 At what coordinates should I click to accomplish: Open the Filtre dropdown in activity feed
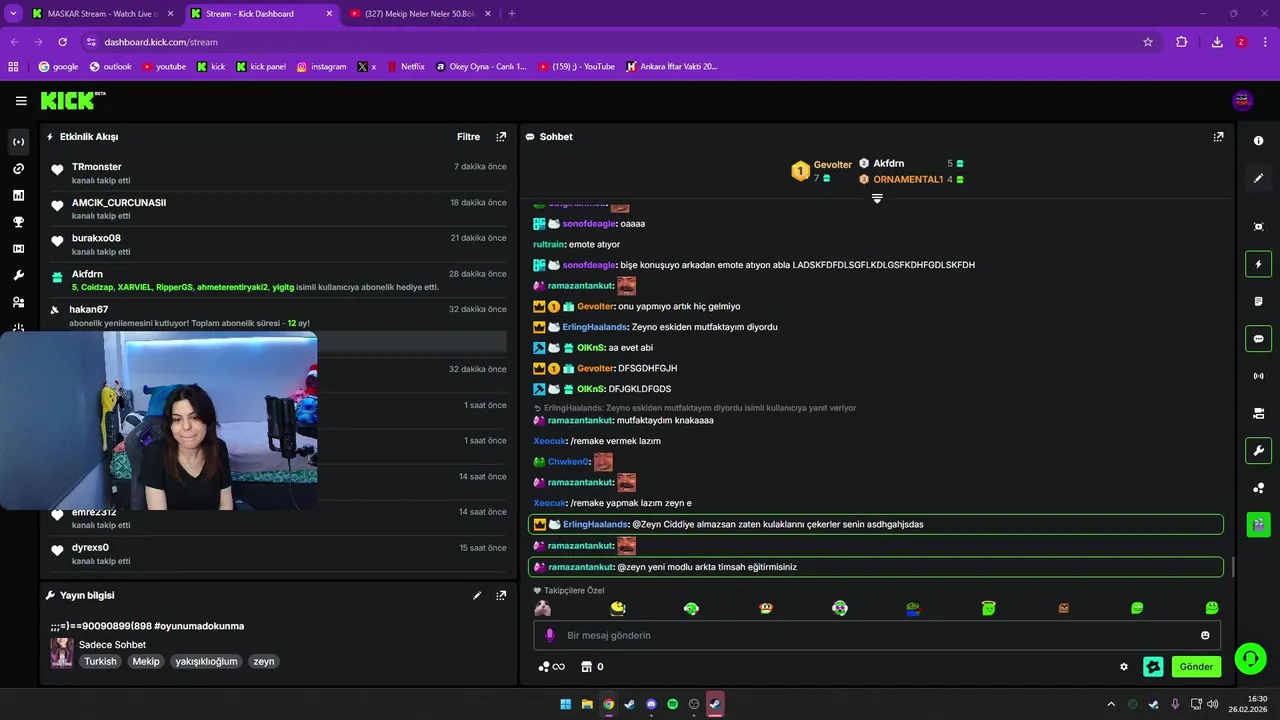(x=468, y=137)
